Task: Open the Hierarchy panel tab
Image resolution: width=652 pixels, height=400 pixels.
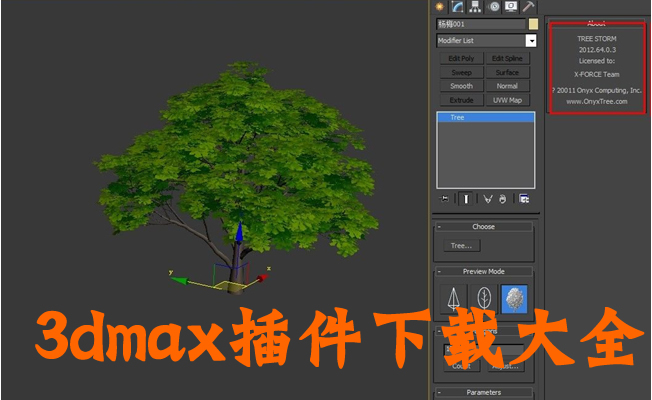Action: pos(475,7)
